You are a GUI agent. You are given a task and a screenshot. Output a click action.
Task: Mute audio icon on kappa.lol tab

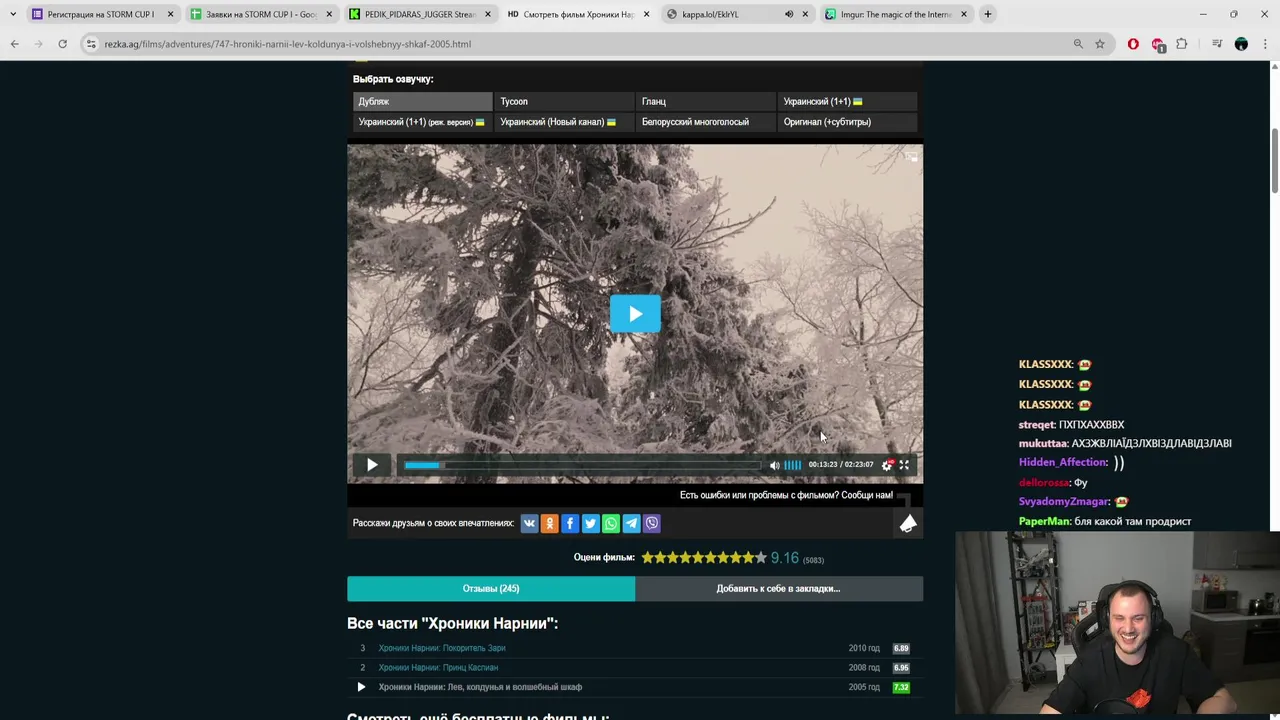pyautogui.click(x=788, y=14)
